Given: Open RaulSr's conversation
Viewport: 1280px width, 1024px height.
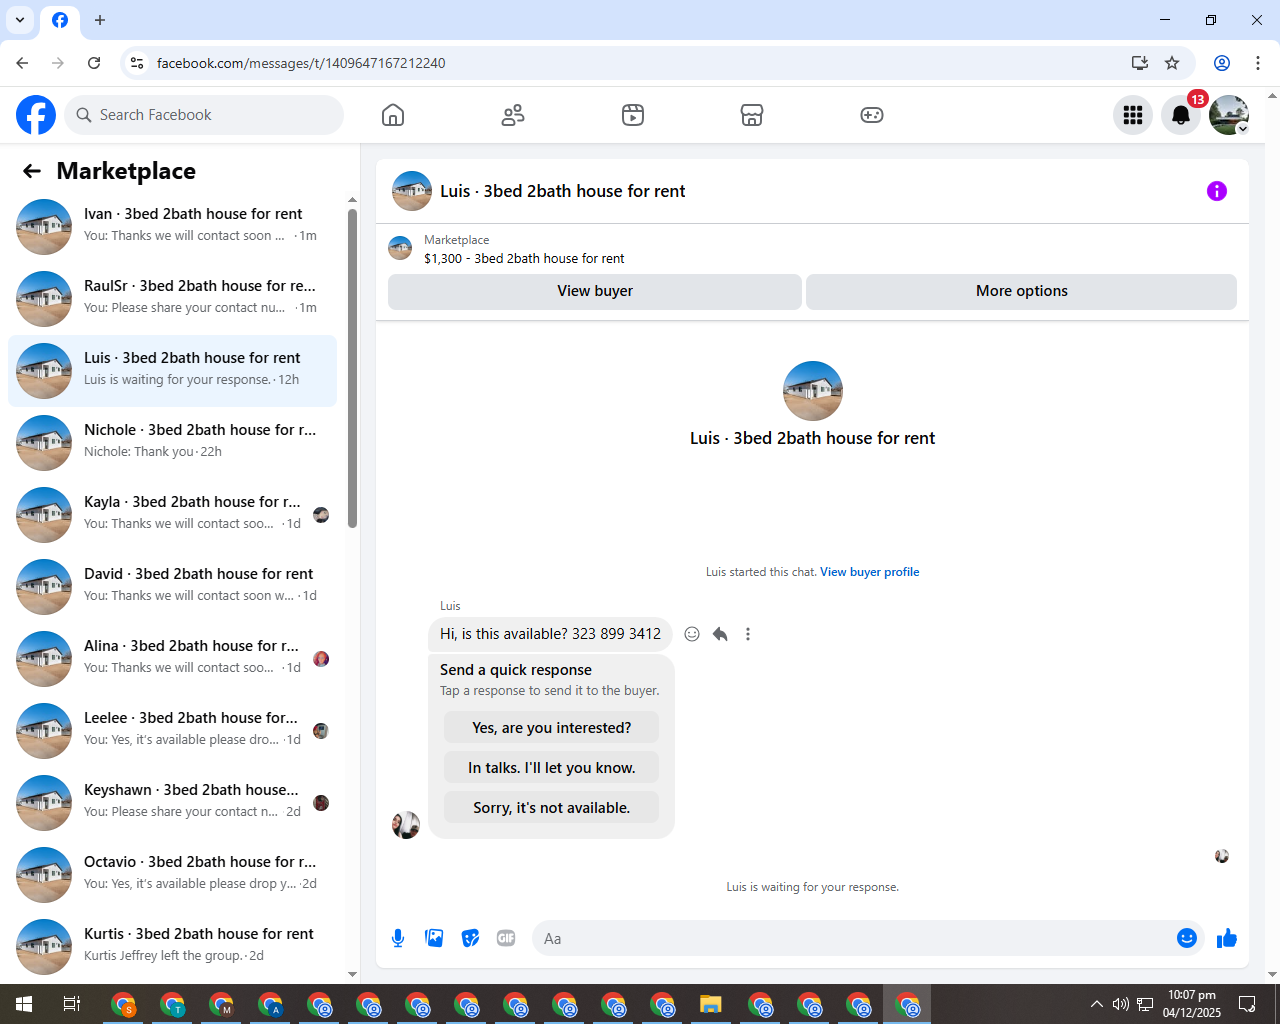Looking at the screenshot, I should [x=172, y=298].
